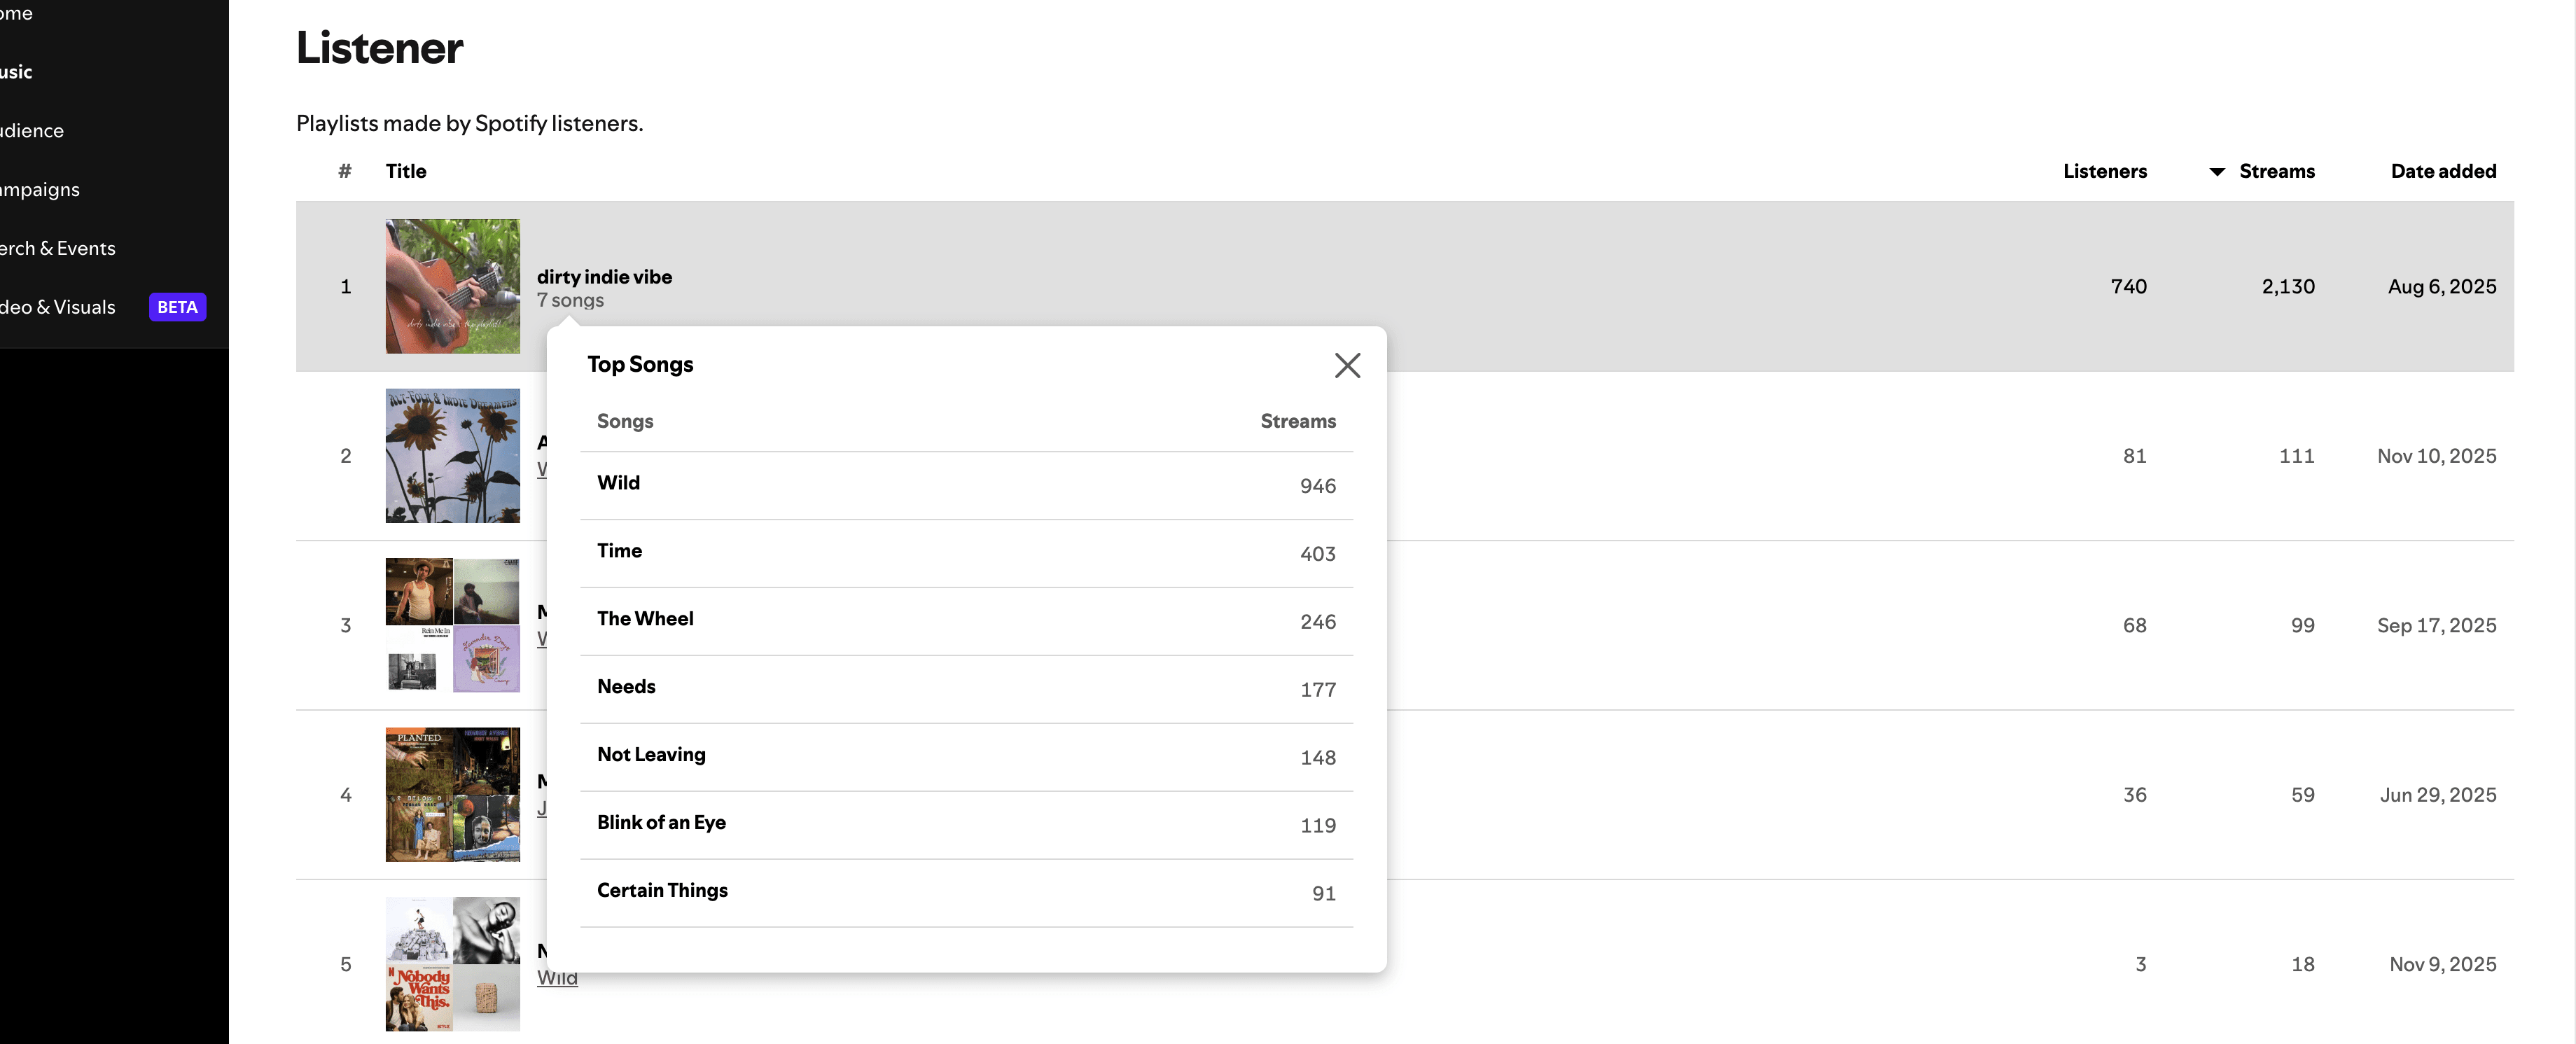2576x1044 pixels.
Task: Open dirty indie vibe playlist title
Action: tap(604, 276)
